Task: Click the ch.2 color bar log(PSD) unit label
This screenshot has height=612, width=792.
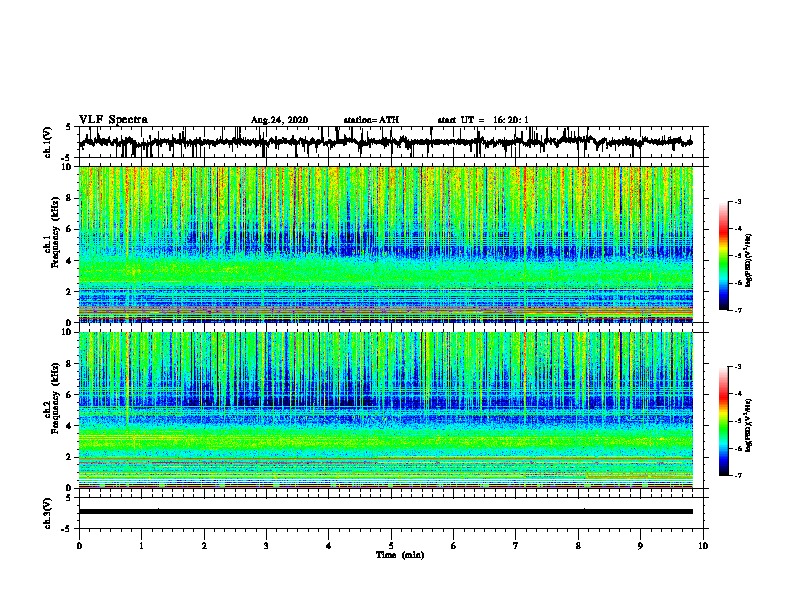Action: coord(749,425)
